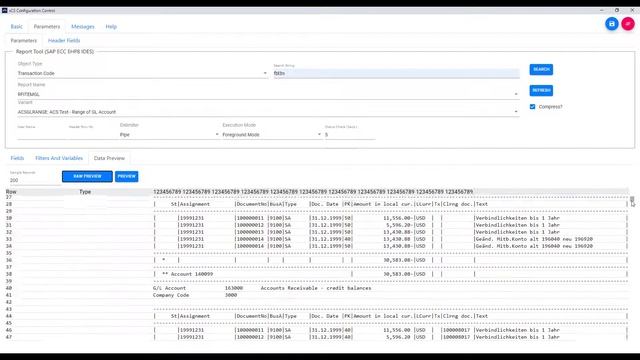Open Execution Mode dropdown showing Foreground Mode

click(x=272, y=135)
